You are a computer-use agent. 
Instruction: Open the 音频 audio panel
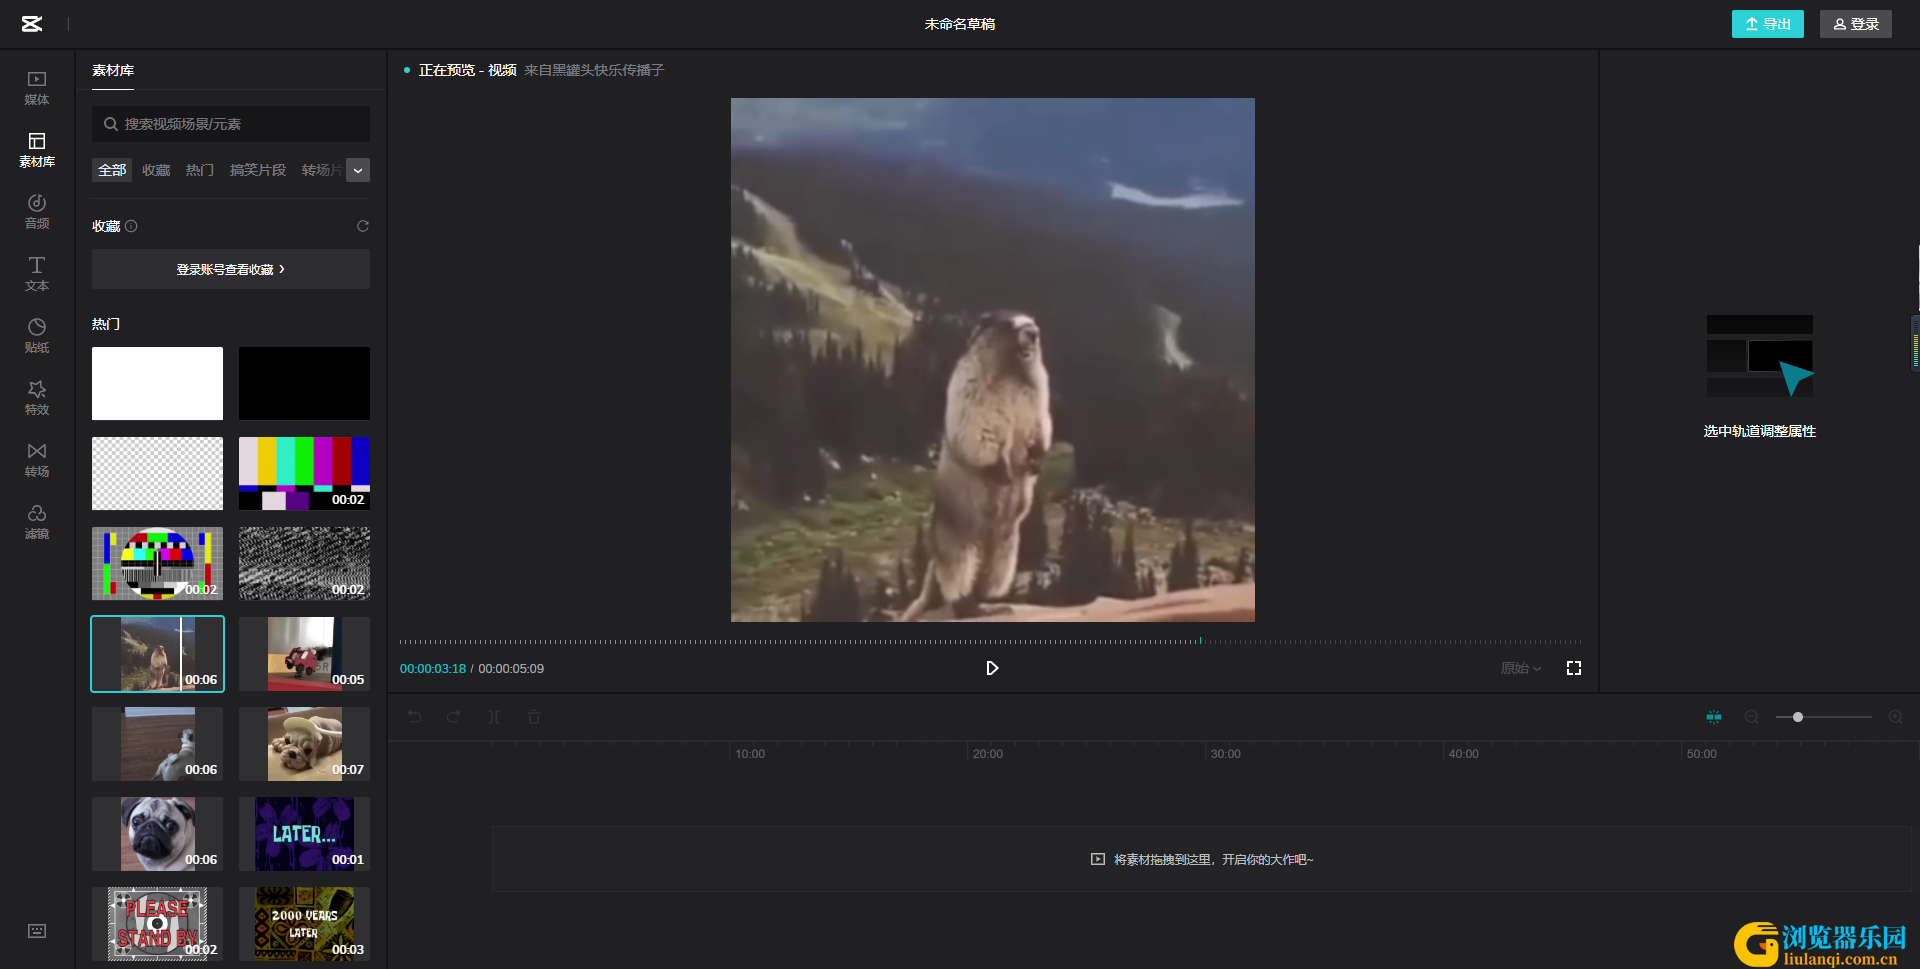37,212
